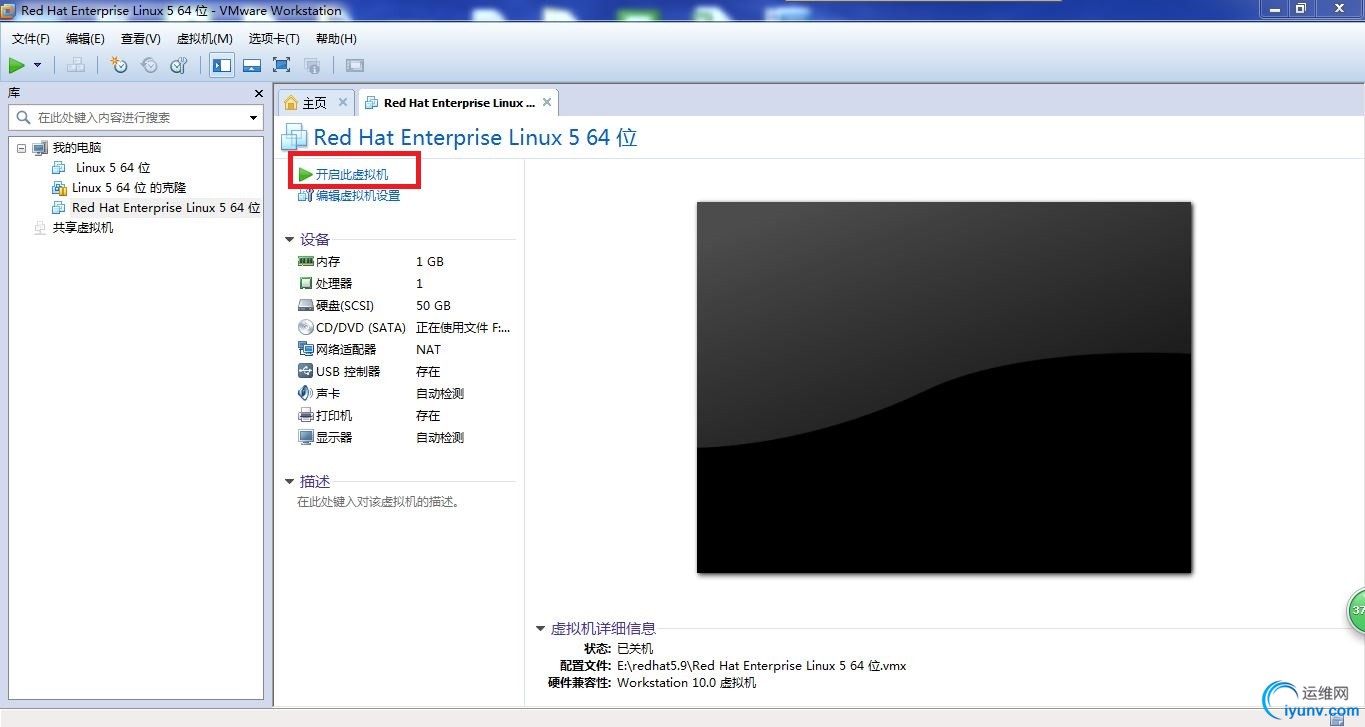Toggle the library sidebar view icon
This screenshot has height=727, width=1365.
click(222, 66)
